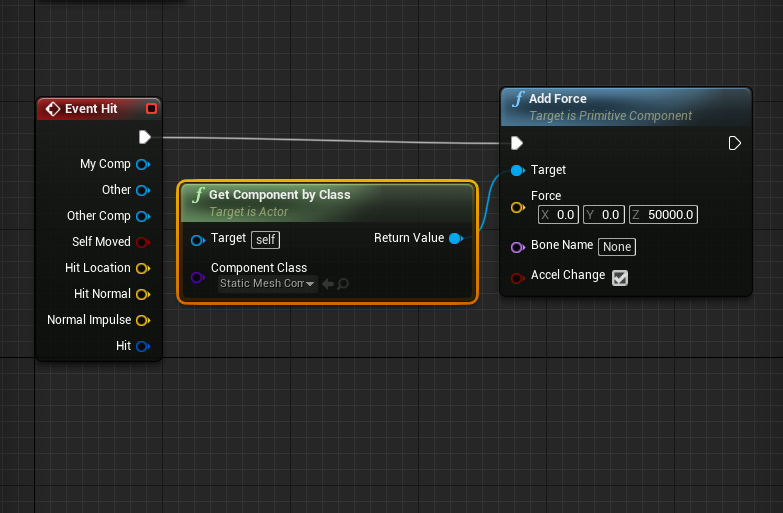Use selected asset arrow for Component Class

point(328,284)
